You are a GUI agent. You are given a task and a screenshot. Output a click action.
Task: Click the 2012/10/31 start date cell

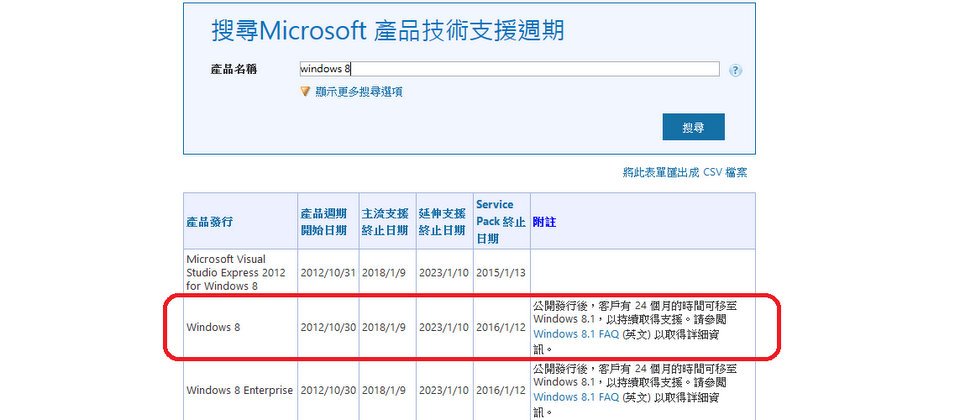coord(328,272)
